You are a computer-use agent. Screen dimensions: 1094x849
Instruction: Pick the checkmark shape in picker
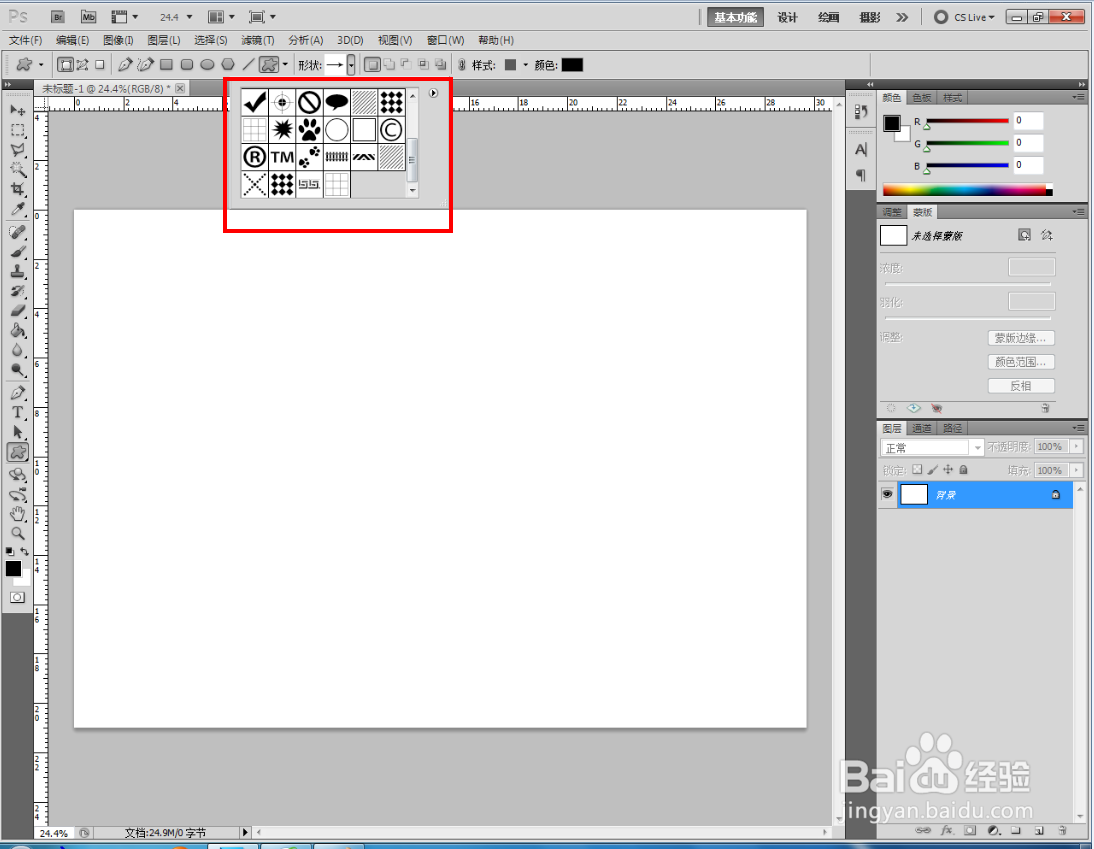pyautogui.click(x=255, y=103)
